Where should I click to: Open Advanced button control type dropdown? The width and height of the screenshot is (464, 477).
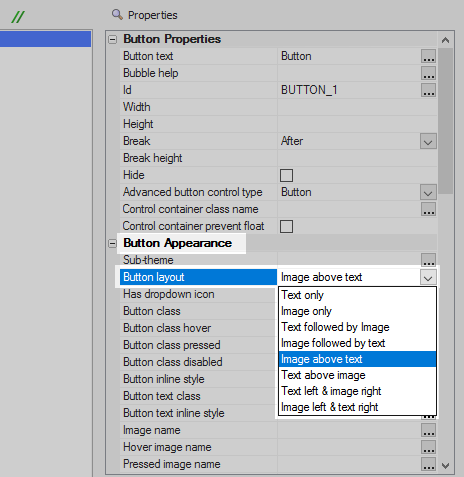tap(428, 192)
